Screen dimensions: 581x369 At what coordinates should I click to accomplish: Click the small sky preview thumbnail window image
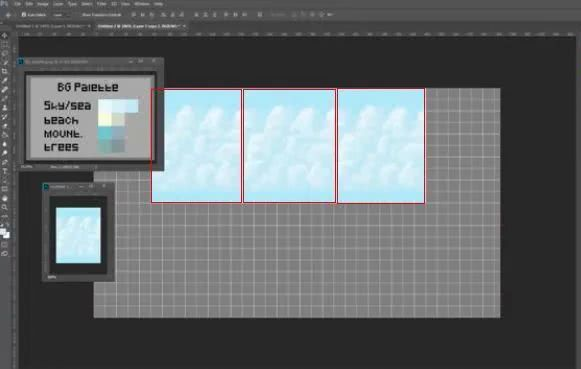[x=78, y=235]
